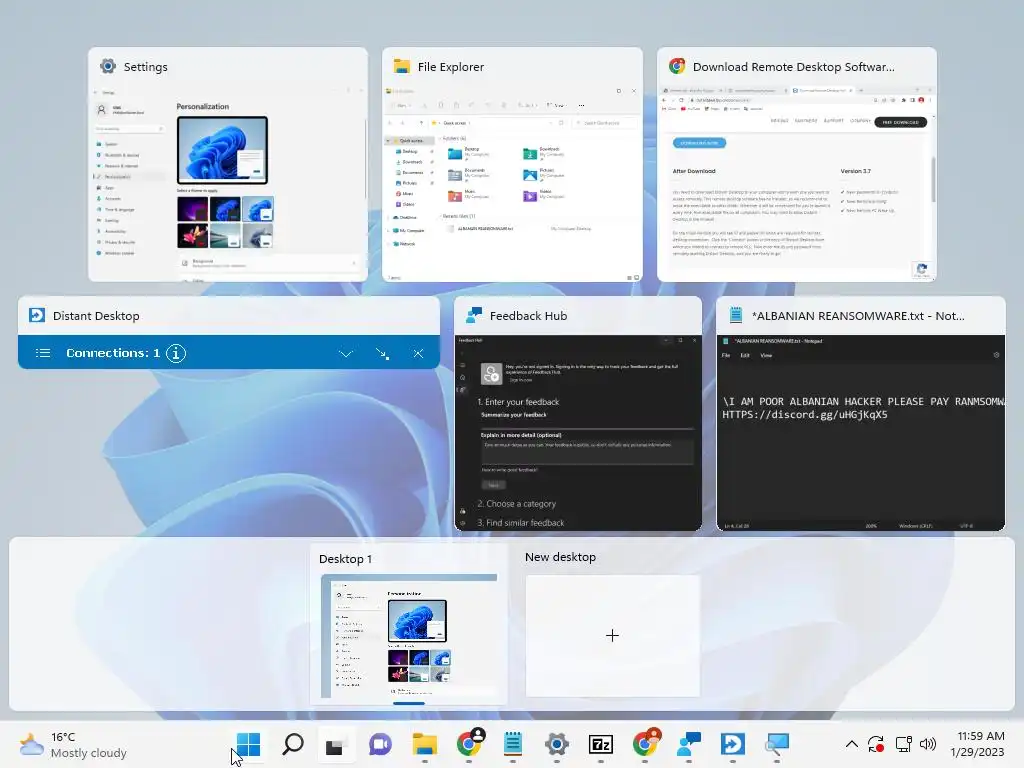Open Distant Desktop taskbar icon
The width and height of the screenshot is (1024, 768).
point(733,744)
